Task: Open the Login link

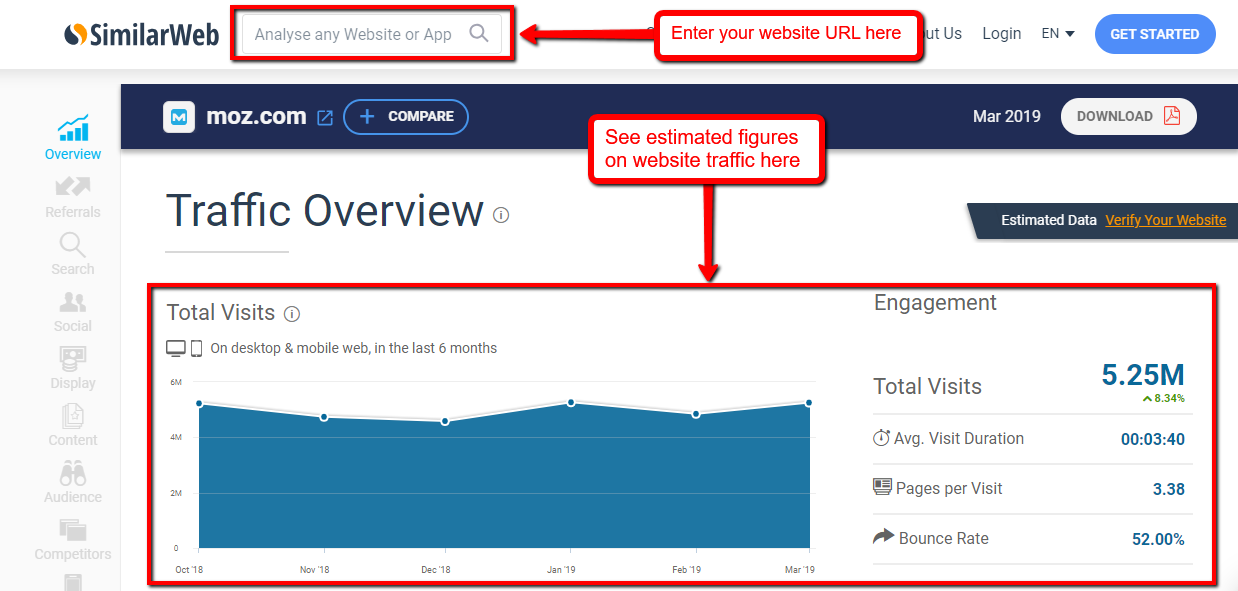Action: (1001, 33)
